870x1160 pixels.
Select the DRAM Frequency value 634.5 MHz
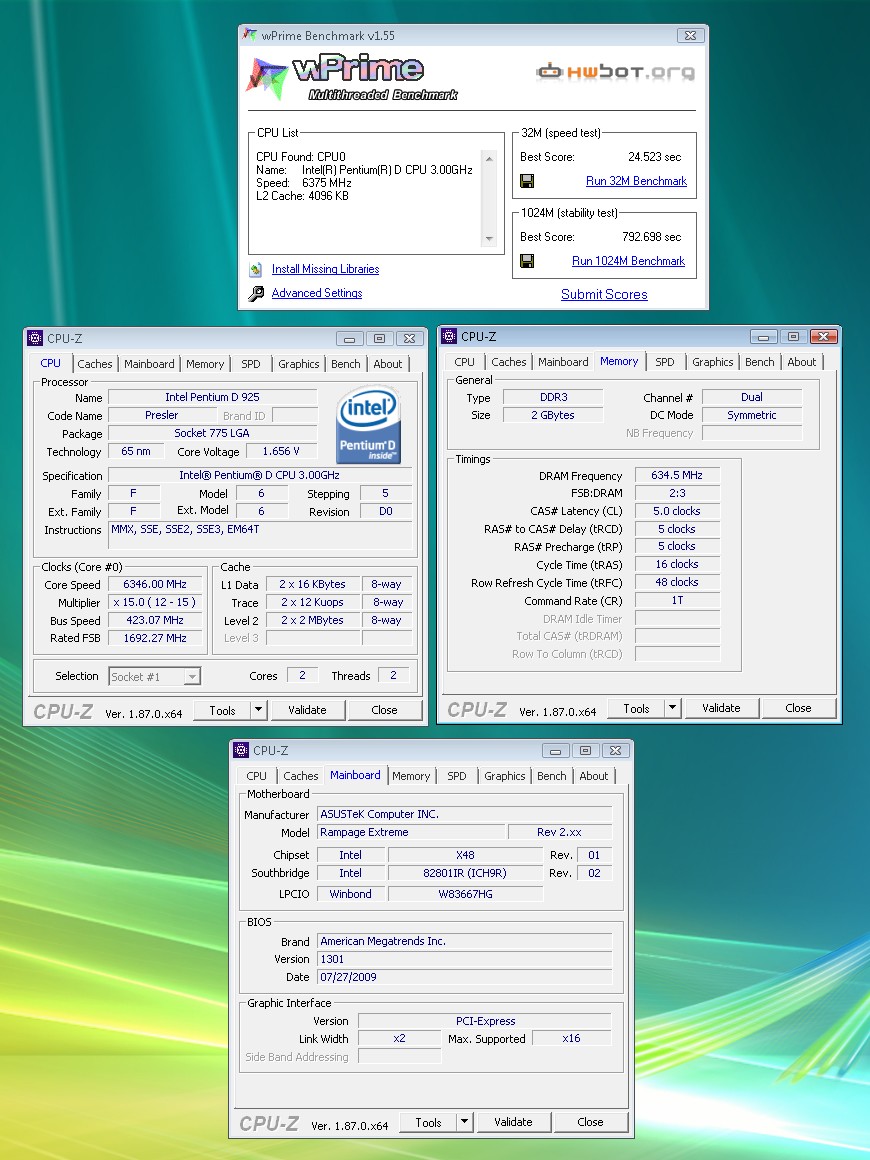click(x=677, y=476)
